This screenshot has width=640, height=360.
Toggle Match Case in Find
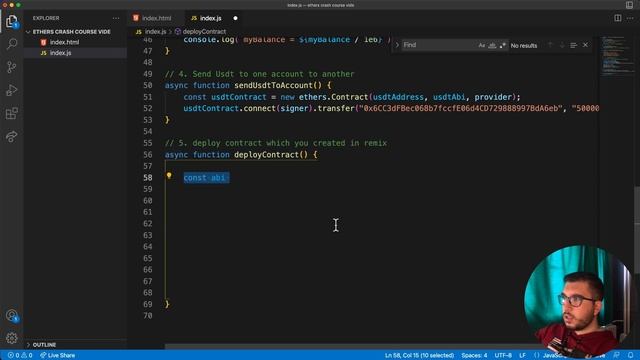[482, 45]
